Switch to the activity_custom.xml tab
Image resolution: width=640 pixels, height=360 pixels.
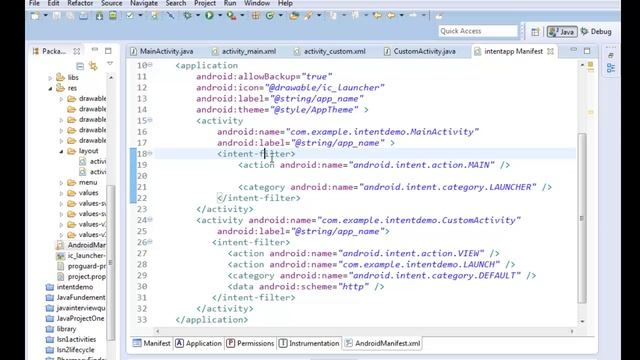pos(330,51)
